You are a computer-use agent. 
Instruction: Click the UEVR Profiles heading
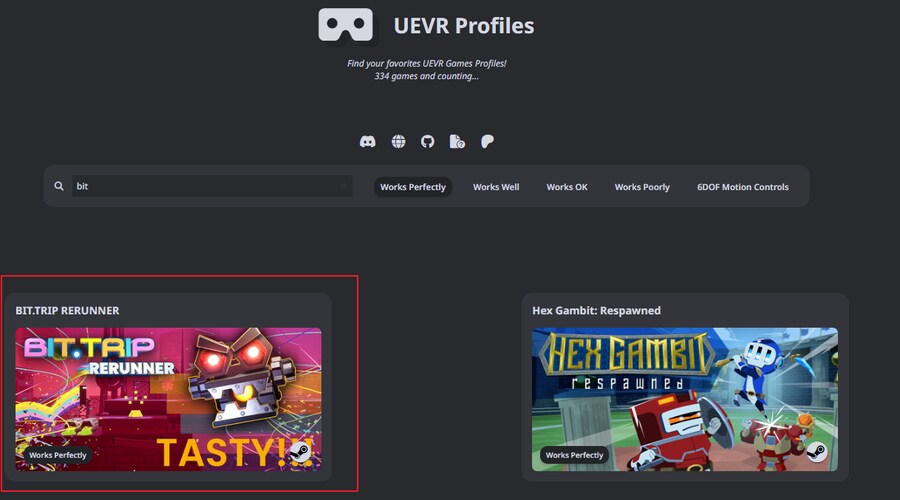point(464,26)
